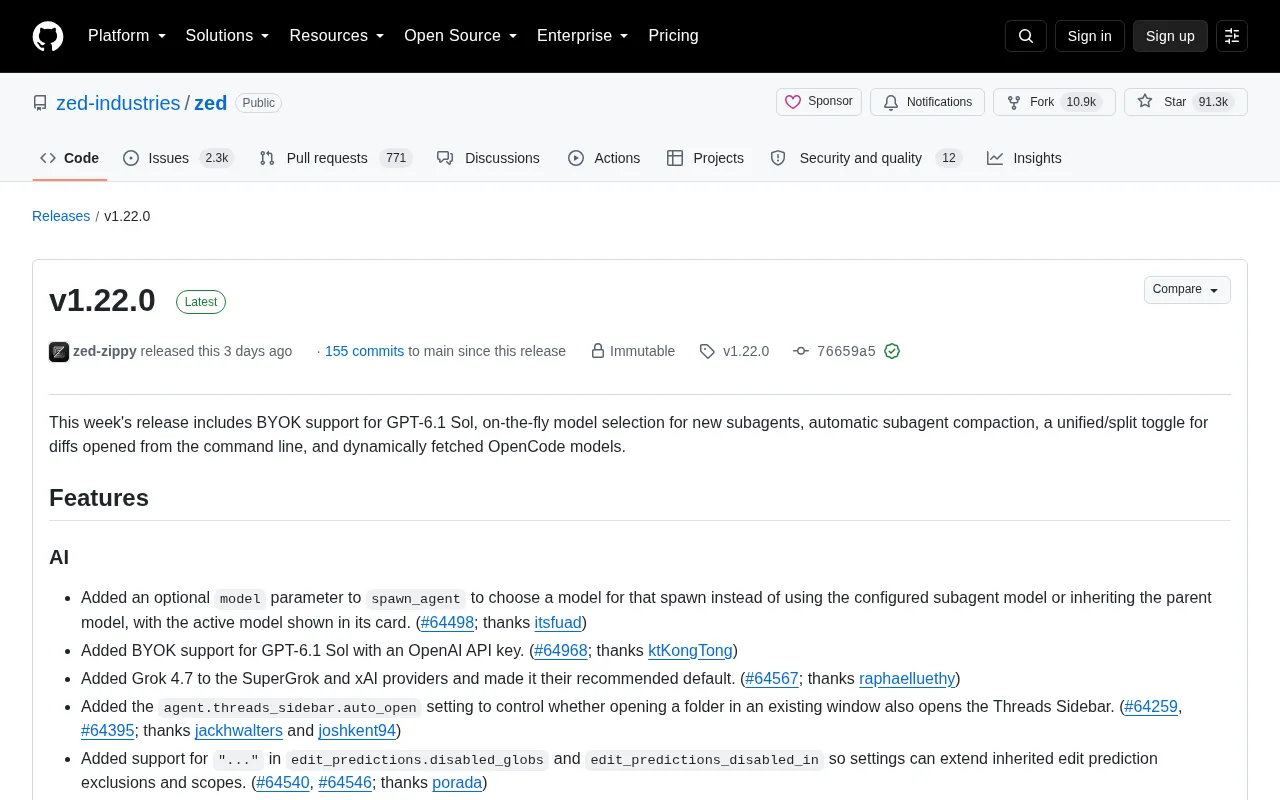Open the 155 commits link
Image resolution: width=1280 pixels, height=800 pixels.
pyautogui.click(x=364, y=351)
